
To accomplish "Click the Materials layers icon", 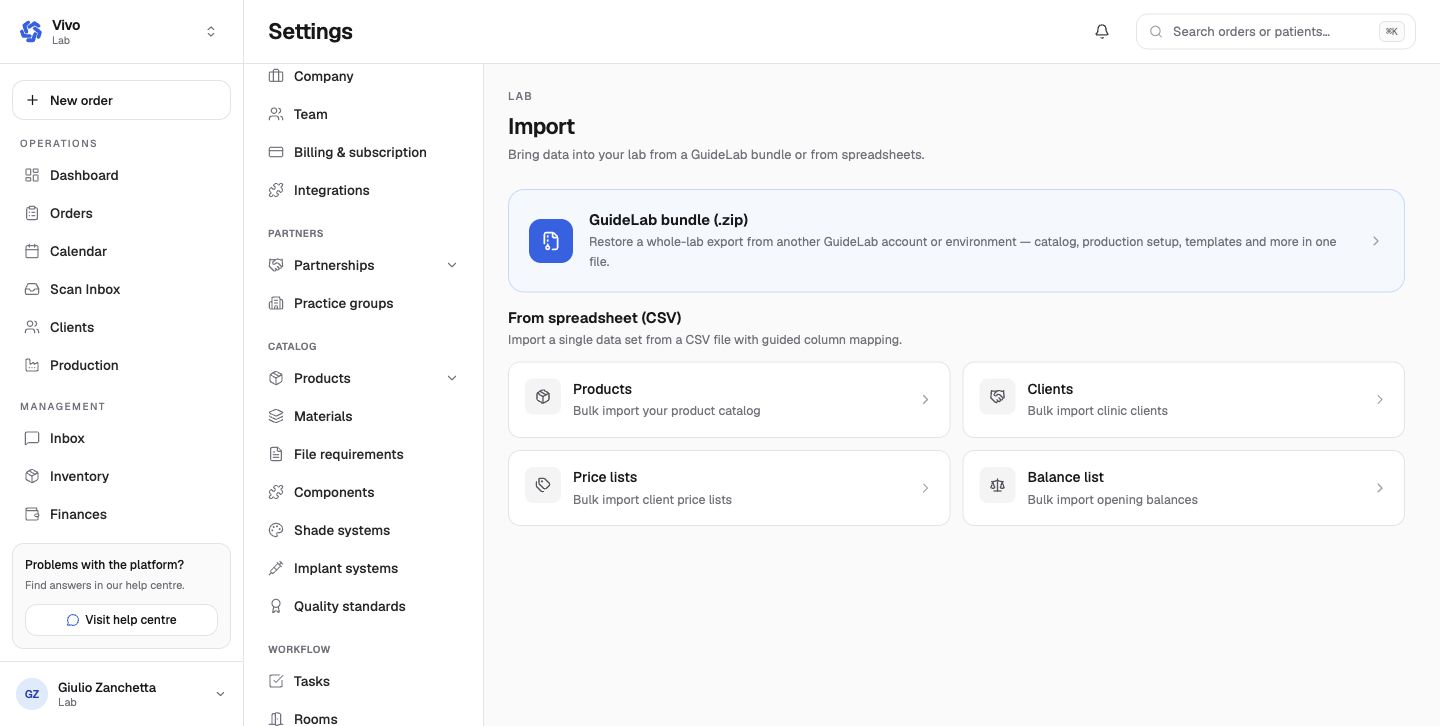I will [276, 416].
